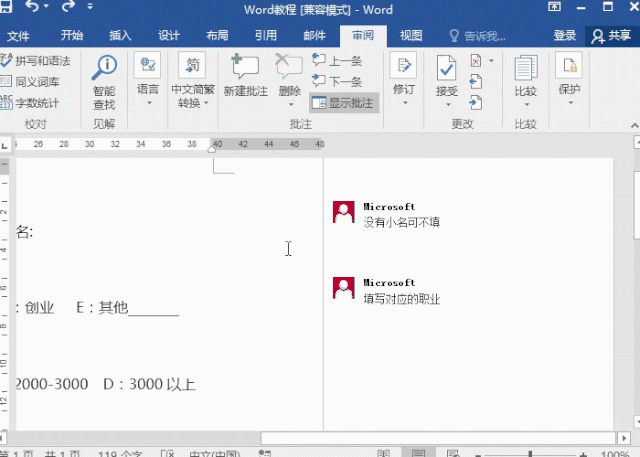
Task: Expand the 比较 dropdown arrow
Action: (527, 104)
